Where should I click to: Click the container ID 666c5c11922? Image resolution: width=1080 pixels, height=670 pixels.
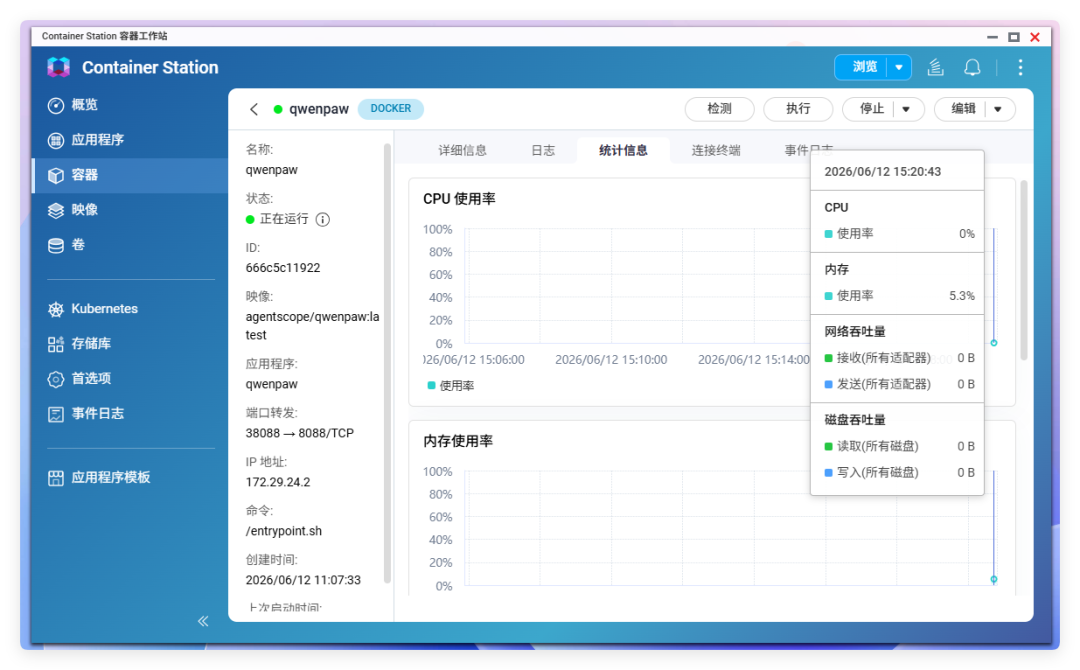coord(282,268)
